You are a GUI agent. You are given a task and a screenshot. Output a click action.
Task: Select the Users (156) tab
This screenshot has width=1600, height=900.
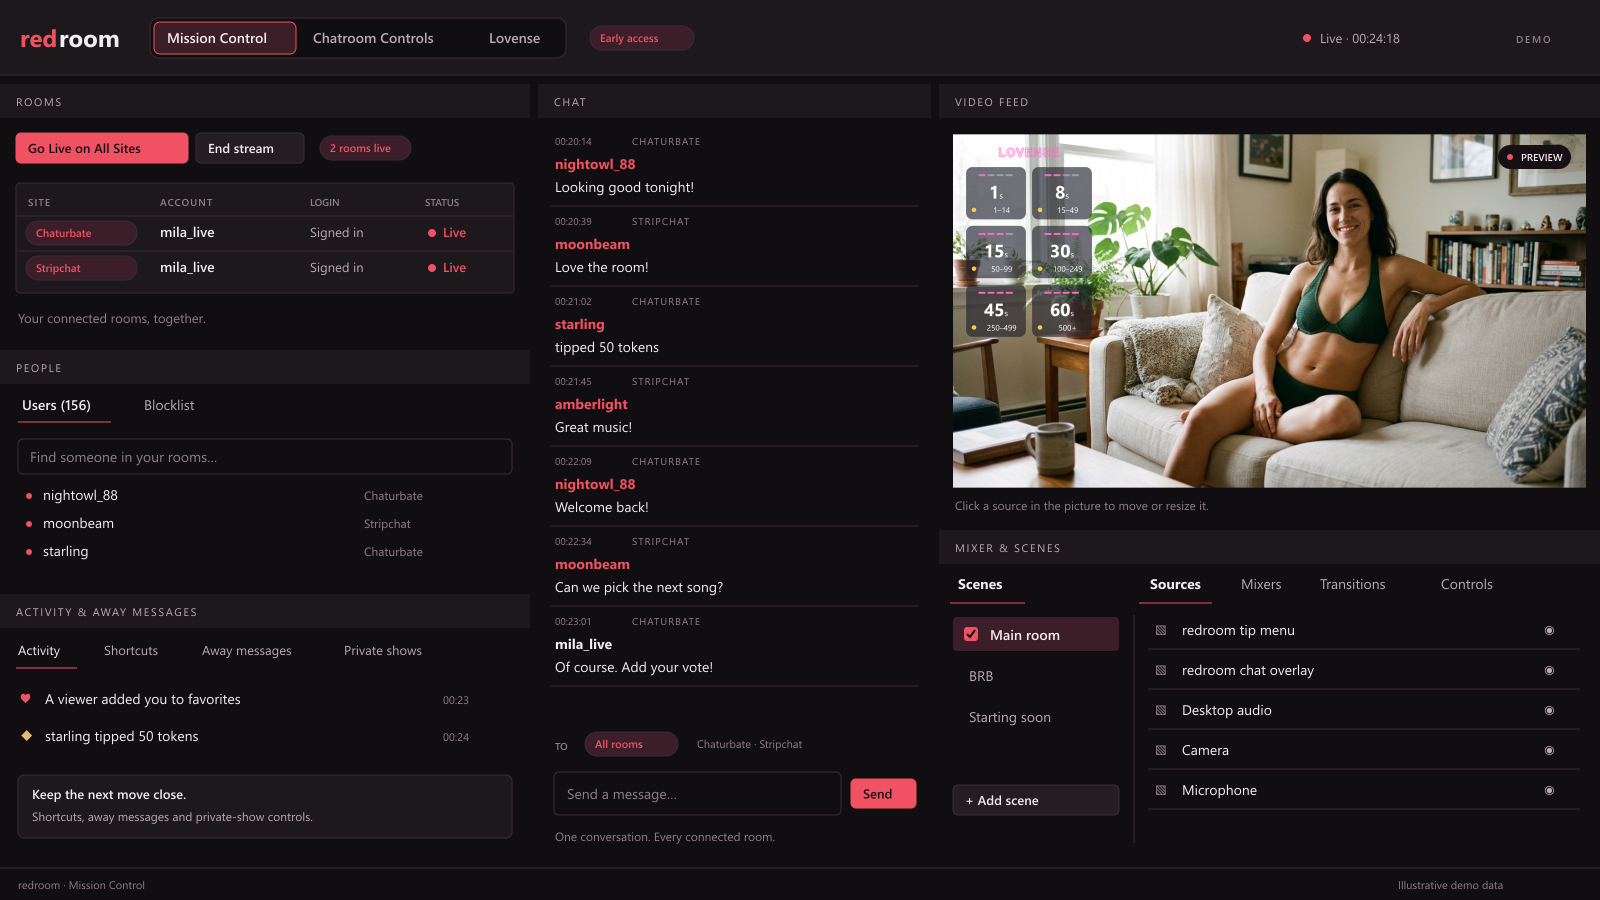(56, 405)
